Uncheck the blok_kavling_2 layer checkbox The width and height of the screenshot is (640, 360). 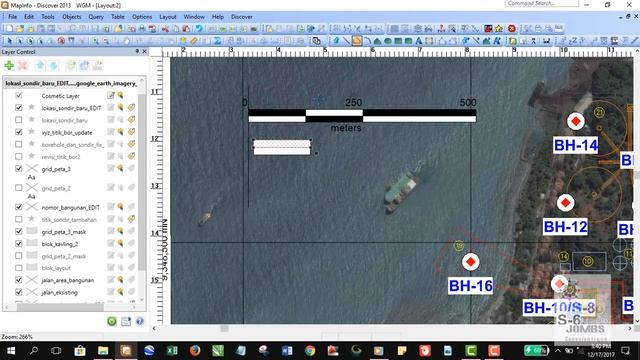pyautogui.click(x=18, y=244)
